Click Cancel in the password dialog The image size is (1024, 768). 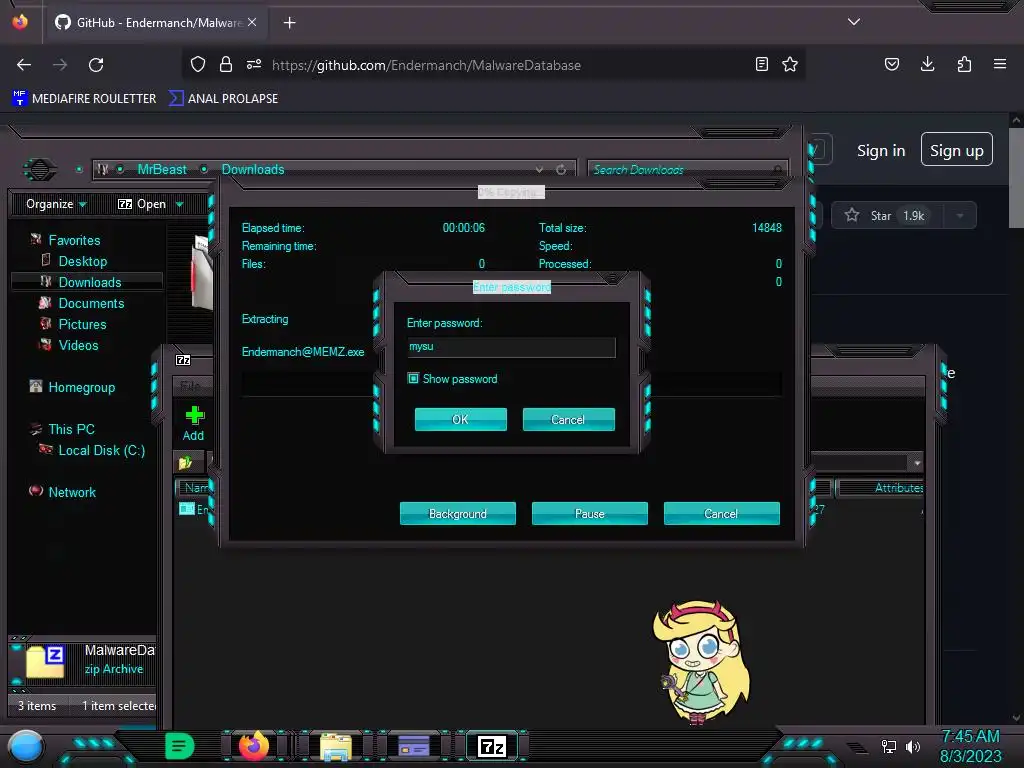coord(568,419)
